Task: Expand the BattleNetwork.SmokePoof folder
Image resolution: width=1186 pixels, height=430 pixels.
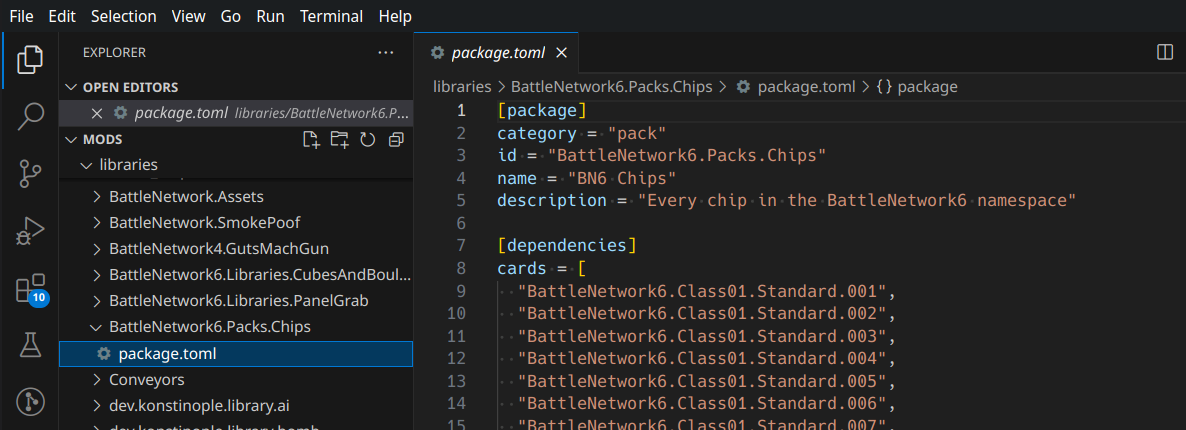Action: pyautogui.click(x=96, y=224)
